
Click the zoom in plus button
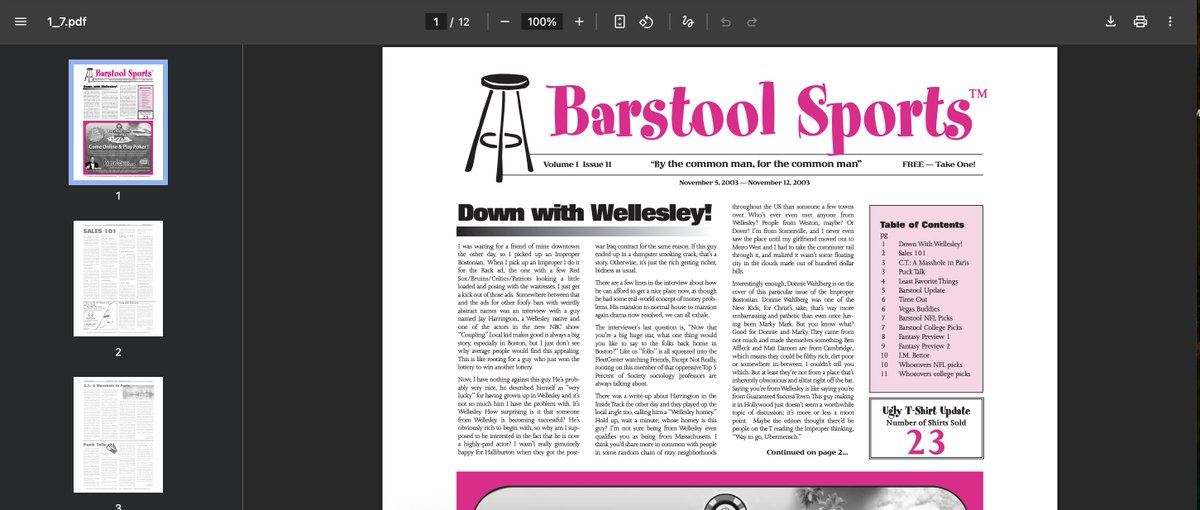point(579,22)
